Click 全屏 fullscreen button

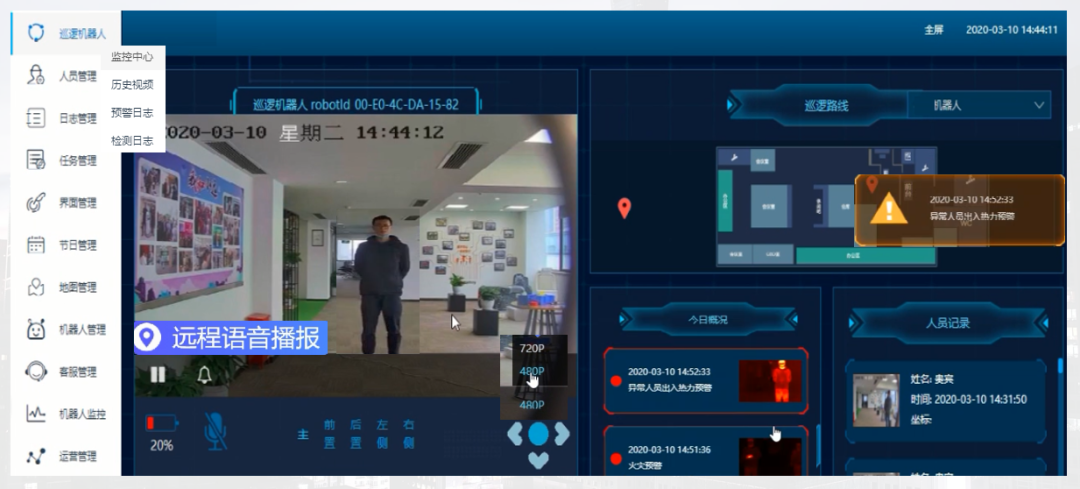(933, 30)
